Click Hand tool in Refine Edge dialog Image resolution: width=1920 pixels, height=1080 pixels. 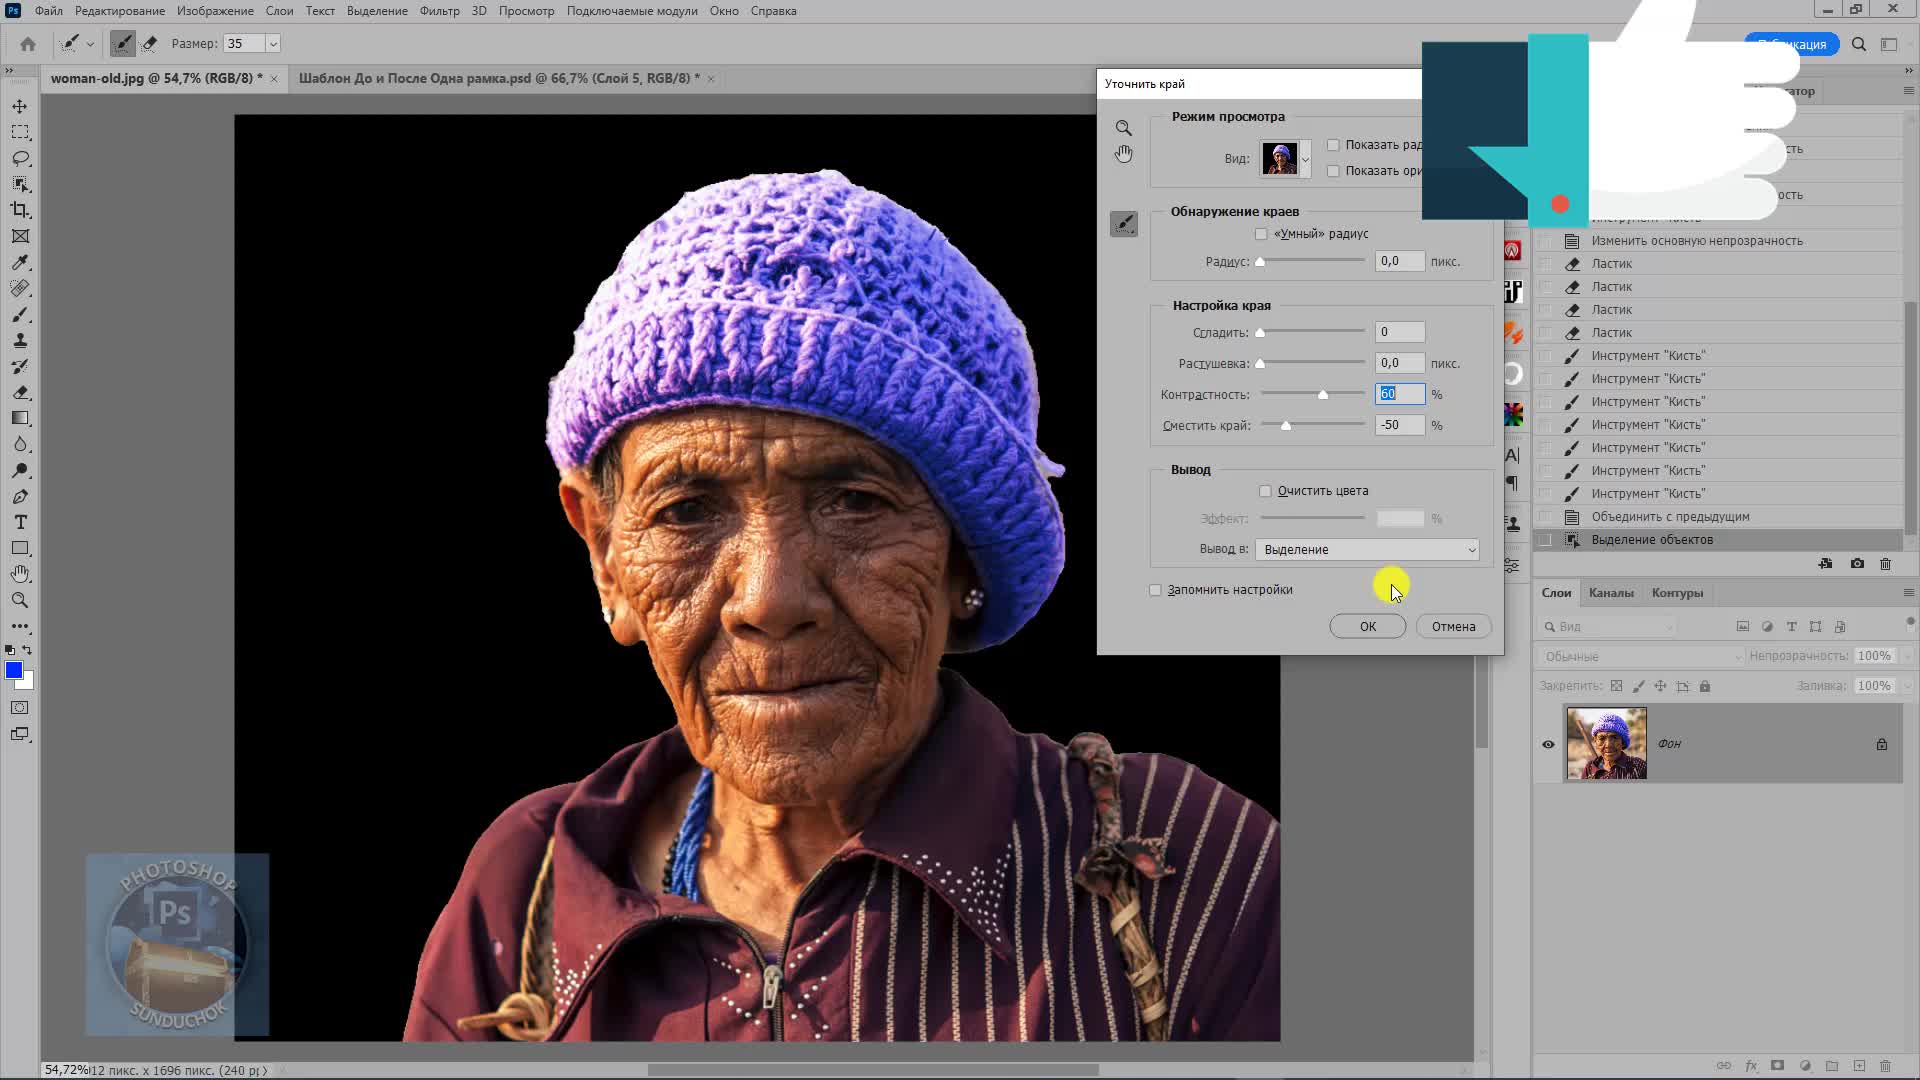[x=1124, y=153]
